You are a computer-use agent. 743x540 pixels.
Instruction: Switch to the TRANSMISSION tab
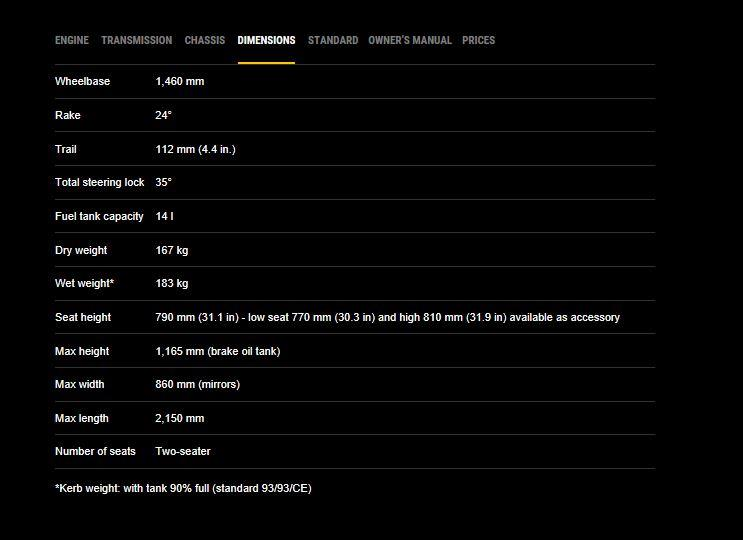click(x=137, y=40)
